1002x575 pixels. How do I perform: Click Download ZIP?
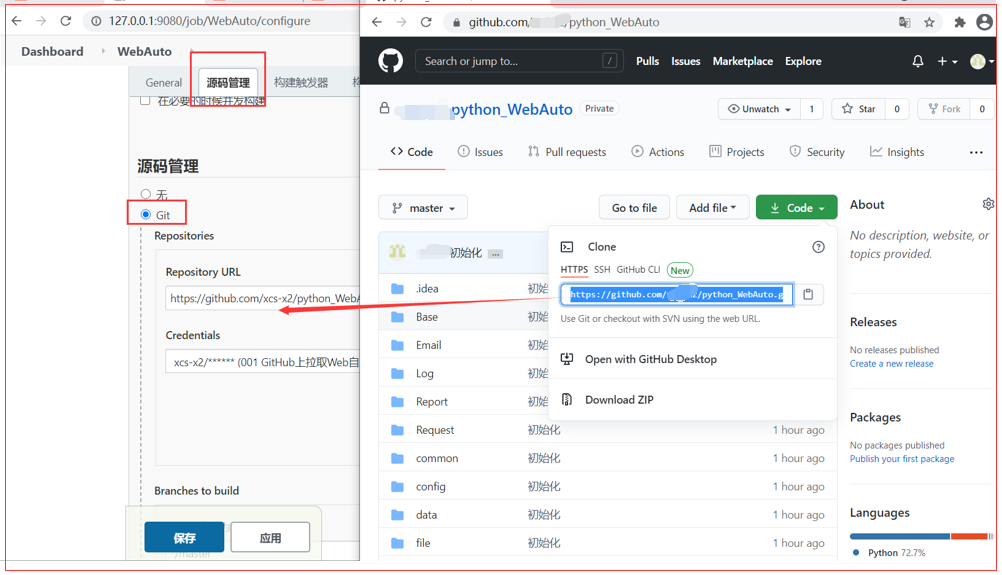(619, 400)
